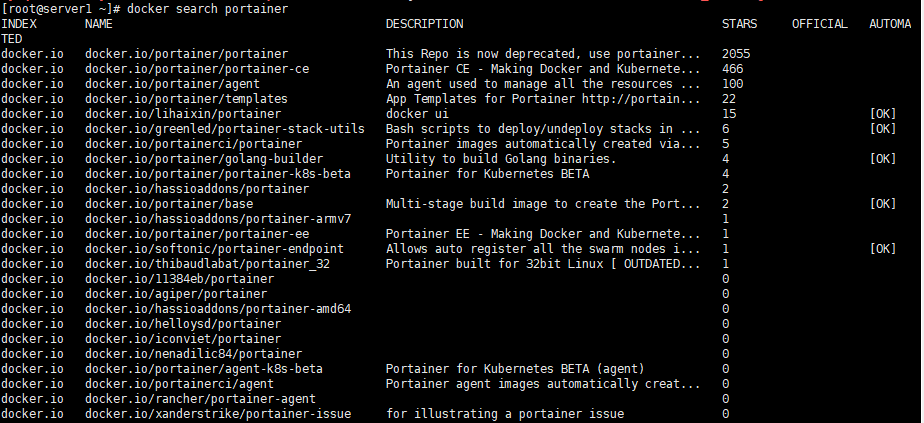Select the name docker.io/portainerci/agent
The height and width of the screenshot is (423, 924).
pos(179,385)
